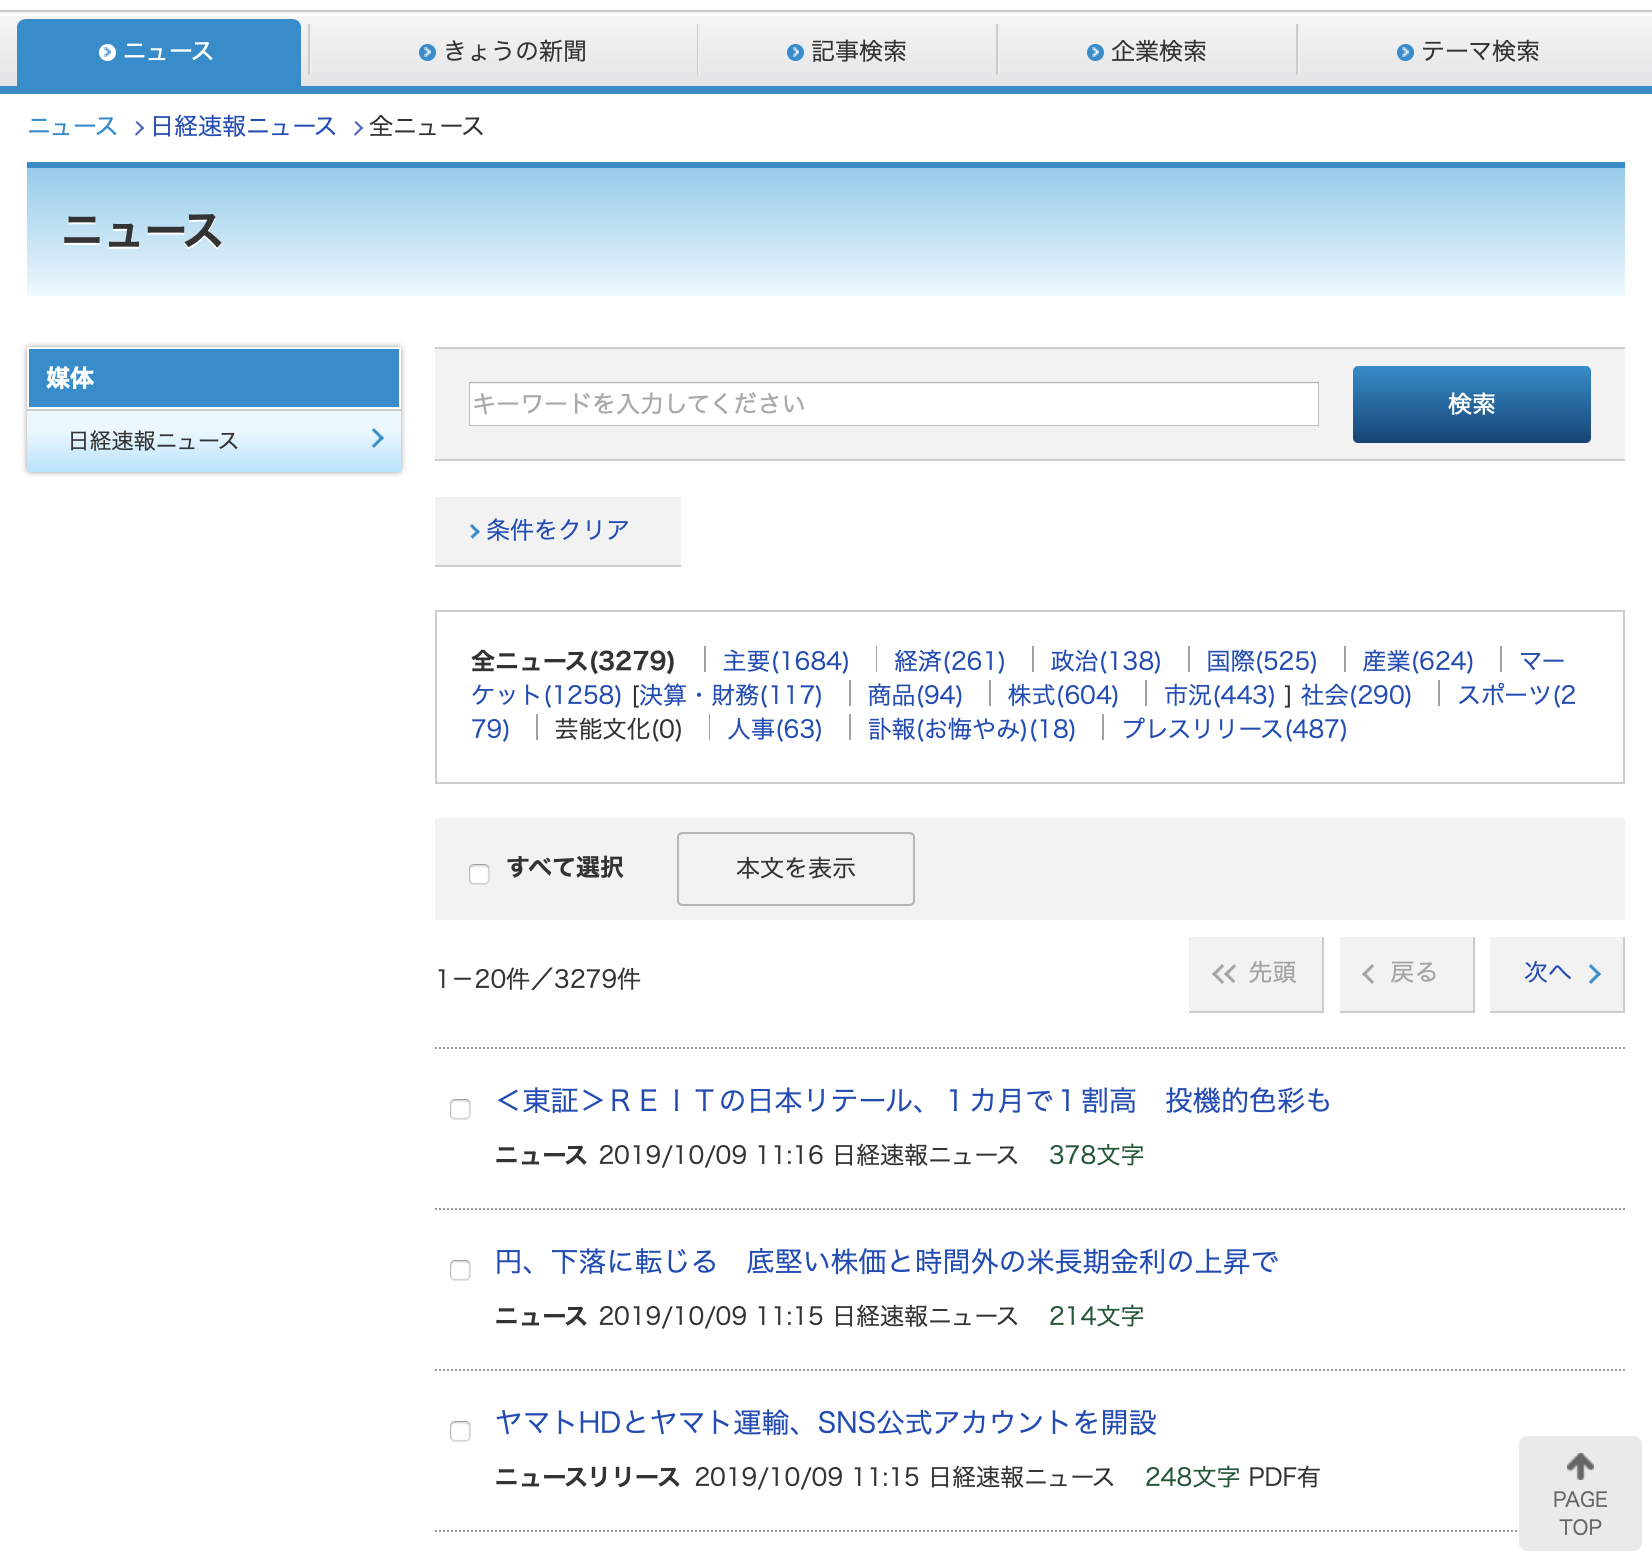Open the ＜東証＞ＲＥＩＴの日本リテール article
1652x1568 pixels.
913,1101
